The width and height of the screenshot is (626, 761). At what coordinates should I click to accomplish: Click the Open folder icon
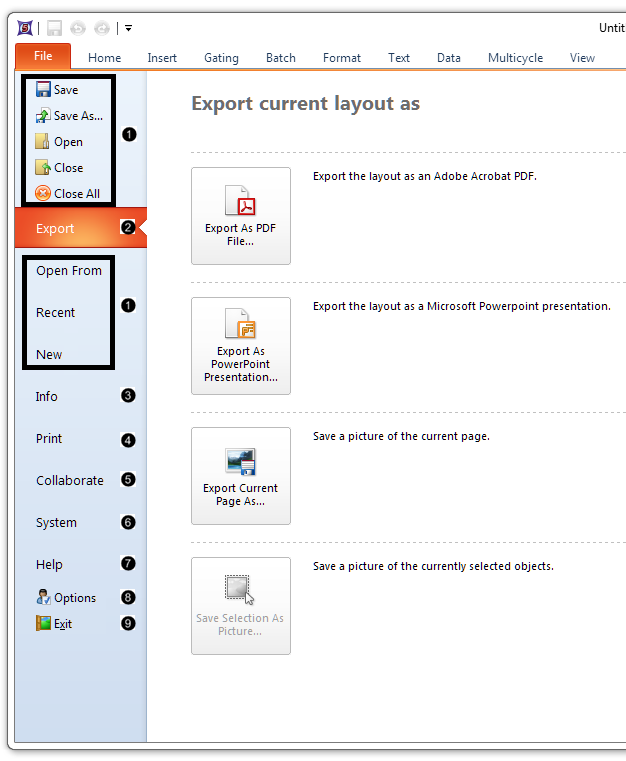point(43,142)
